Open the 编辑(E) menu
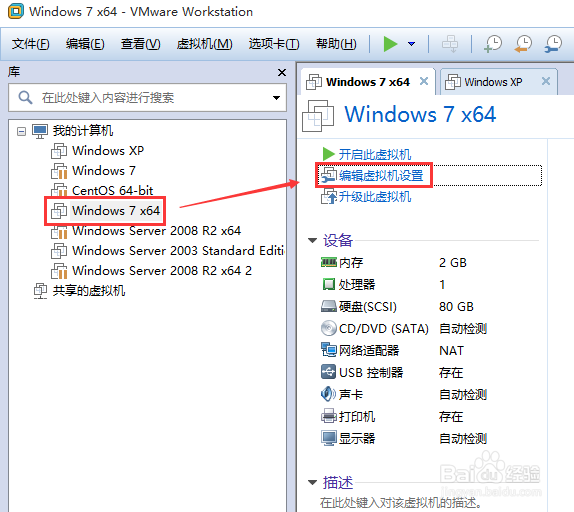 point(85,44)
